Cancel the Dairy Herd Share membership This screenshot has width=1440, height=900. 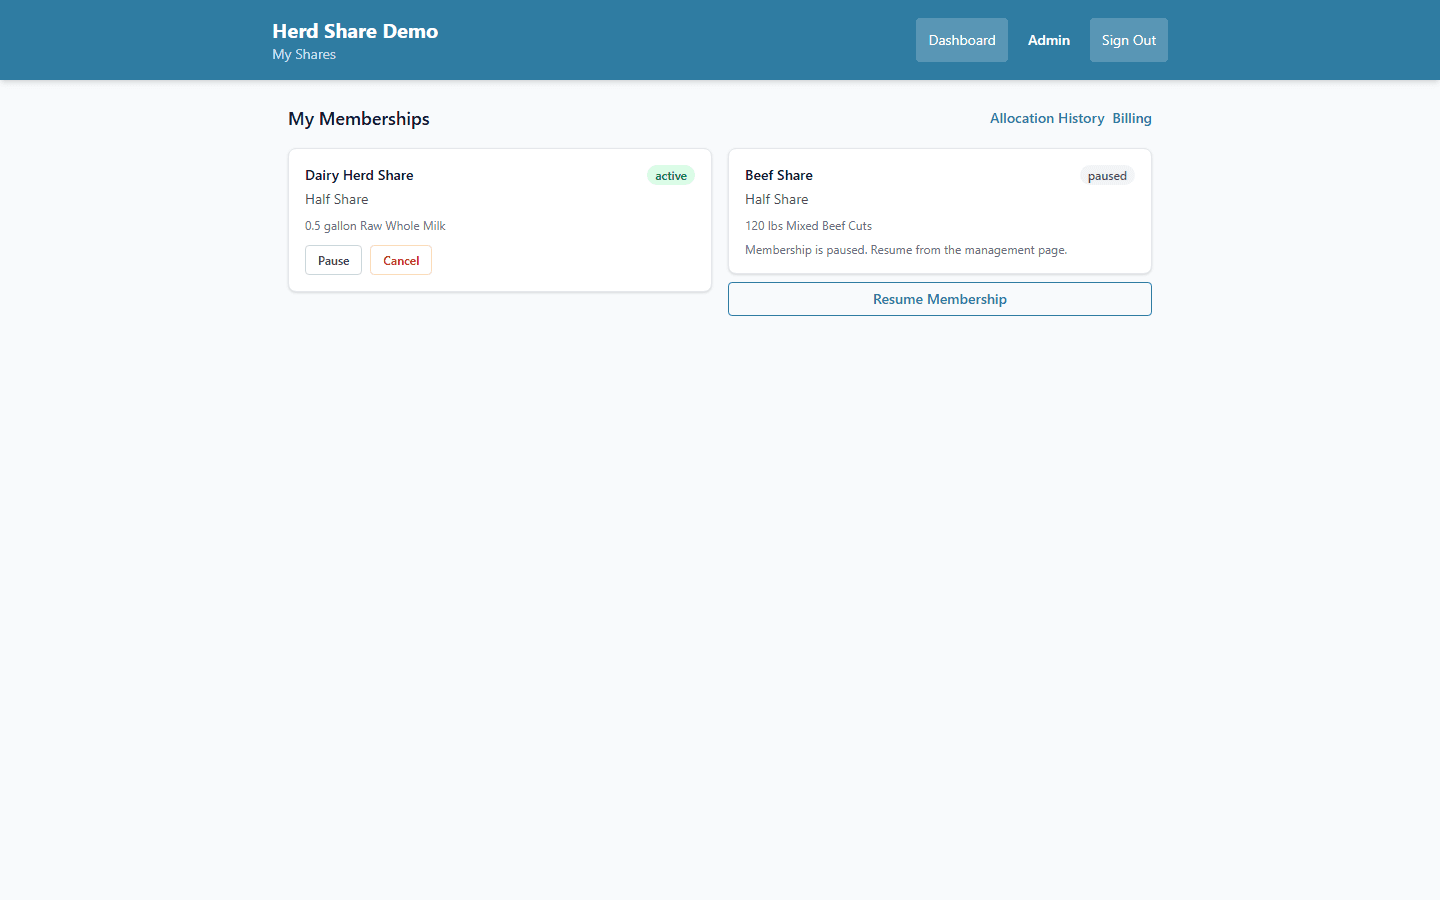pyautogui.click(x=400, y=259)
